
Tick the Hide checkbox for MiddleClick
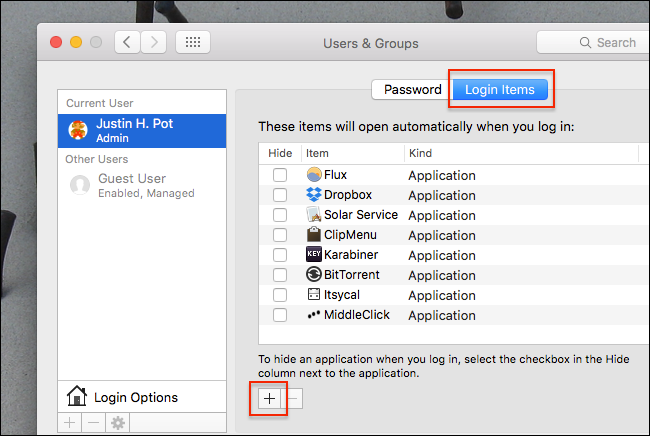280,315
